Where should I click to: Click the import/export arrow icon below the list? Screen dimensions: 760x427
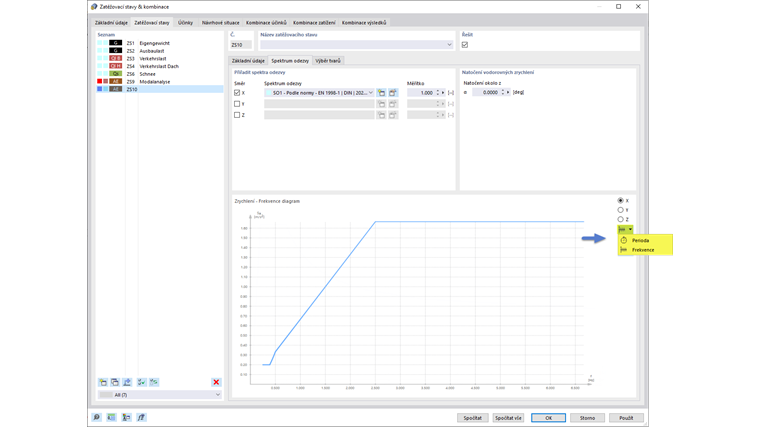click(x=127, y=382)
